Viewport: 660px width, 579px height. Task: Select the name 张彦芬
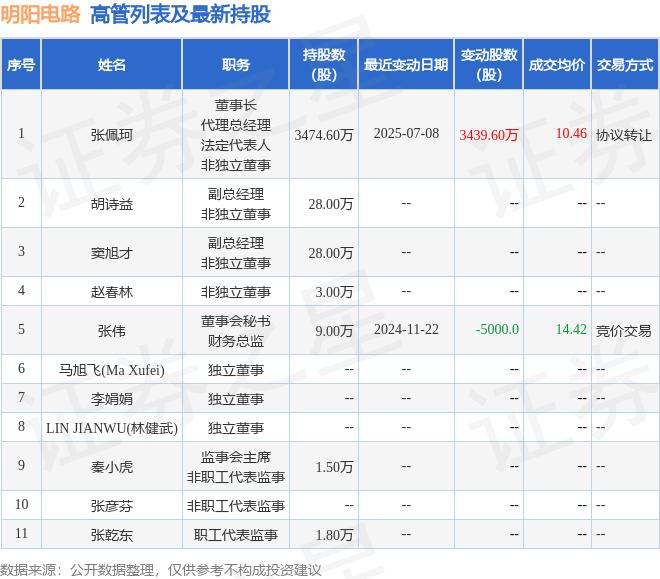[x=112, y=506]
